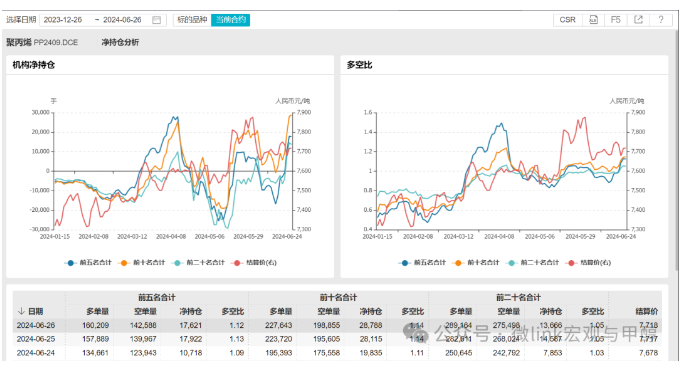Click 多空比 header under 前二十名合计 group
The width and height of the screenshot is (683, 365).
[593, 311]
